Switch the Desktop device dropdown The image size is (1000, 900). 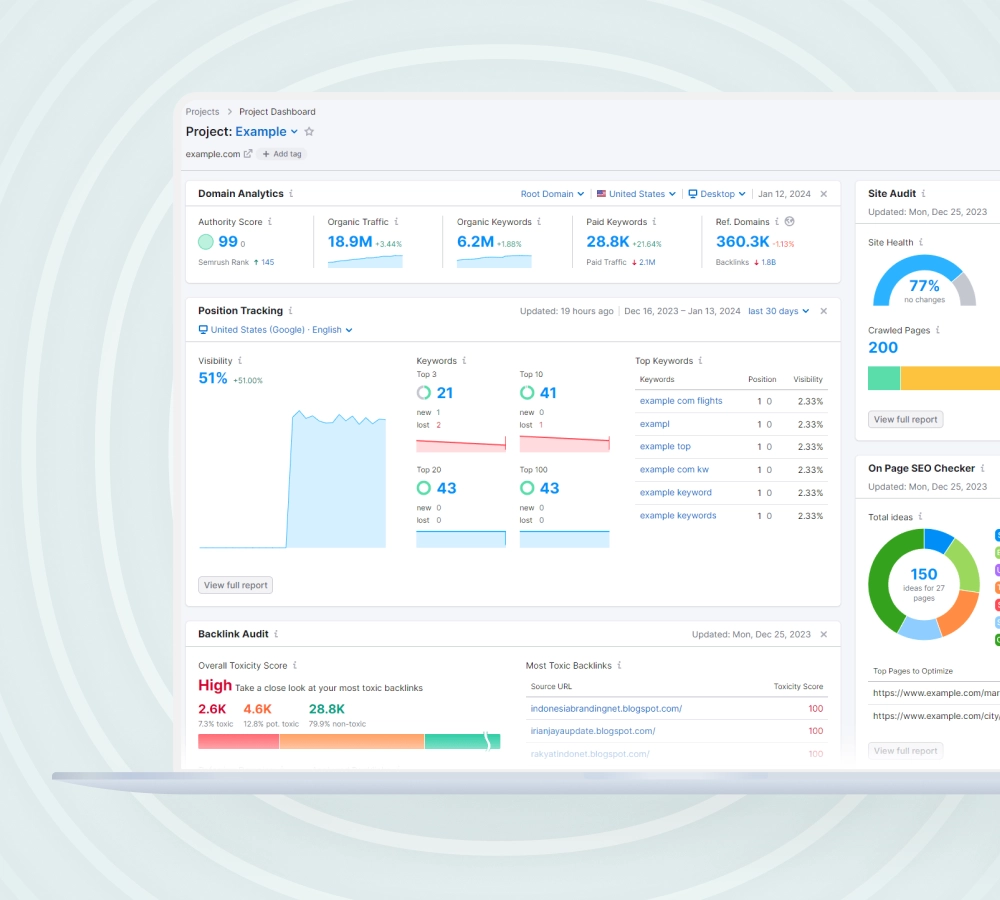[717, 194]
